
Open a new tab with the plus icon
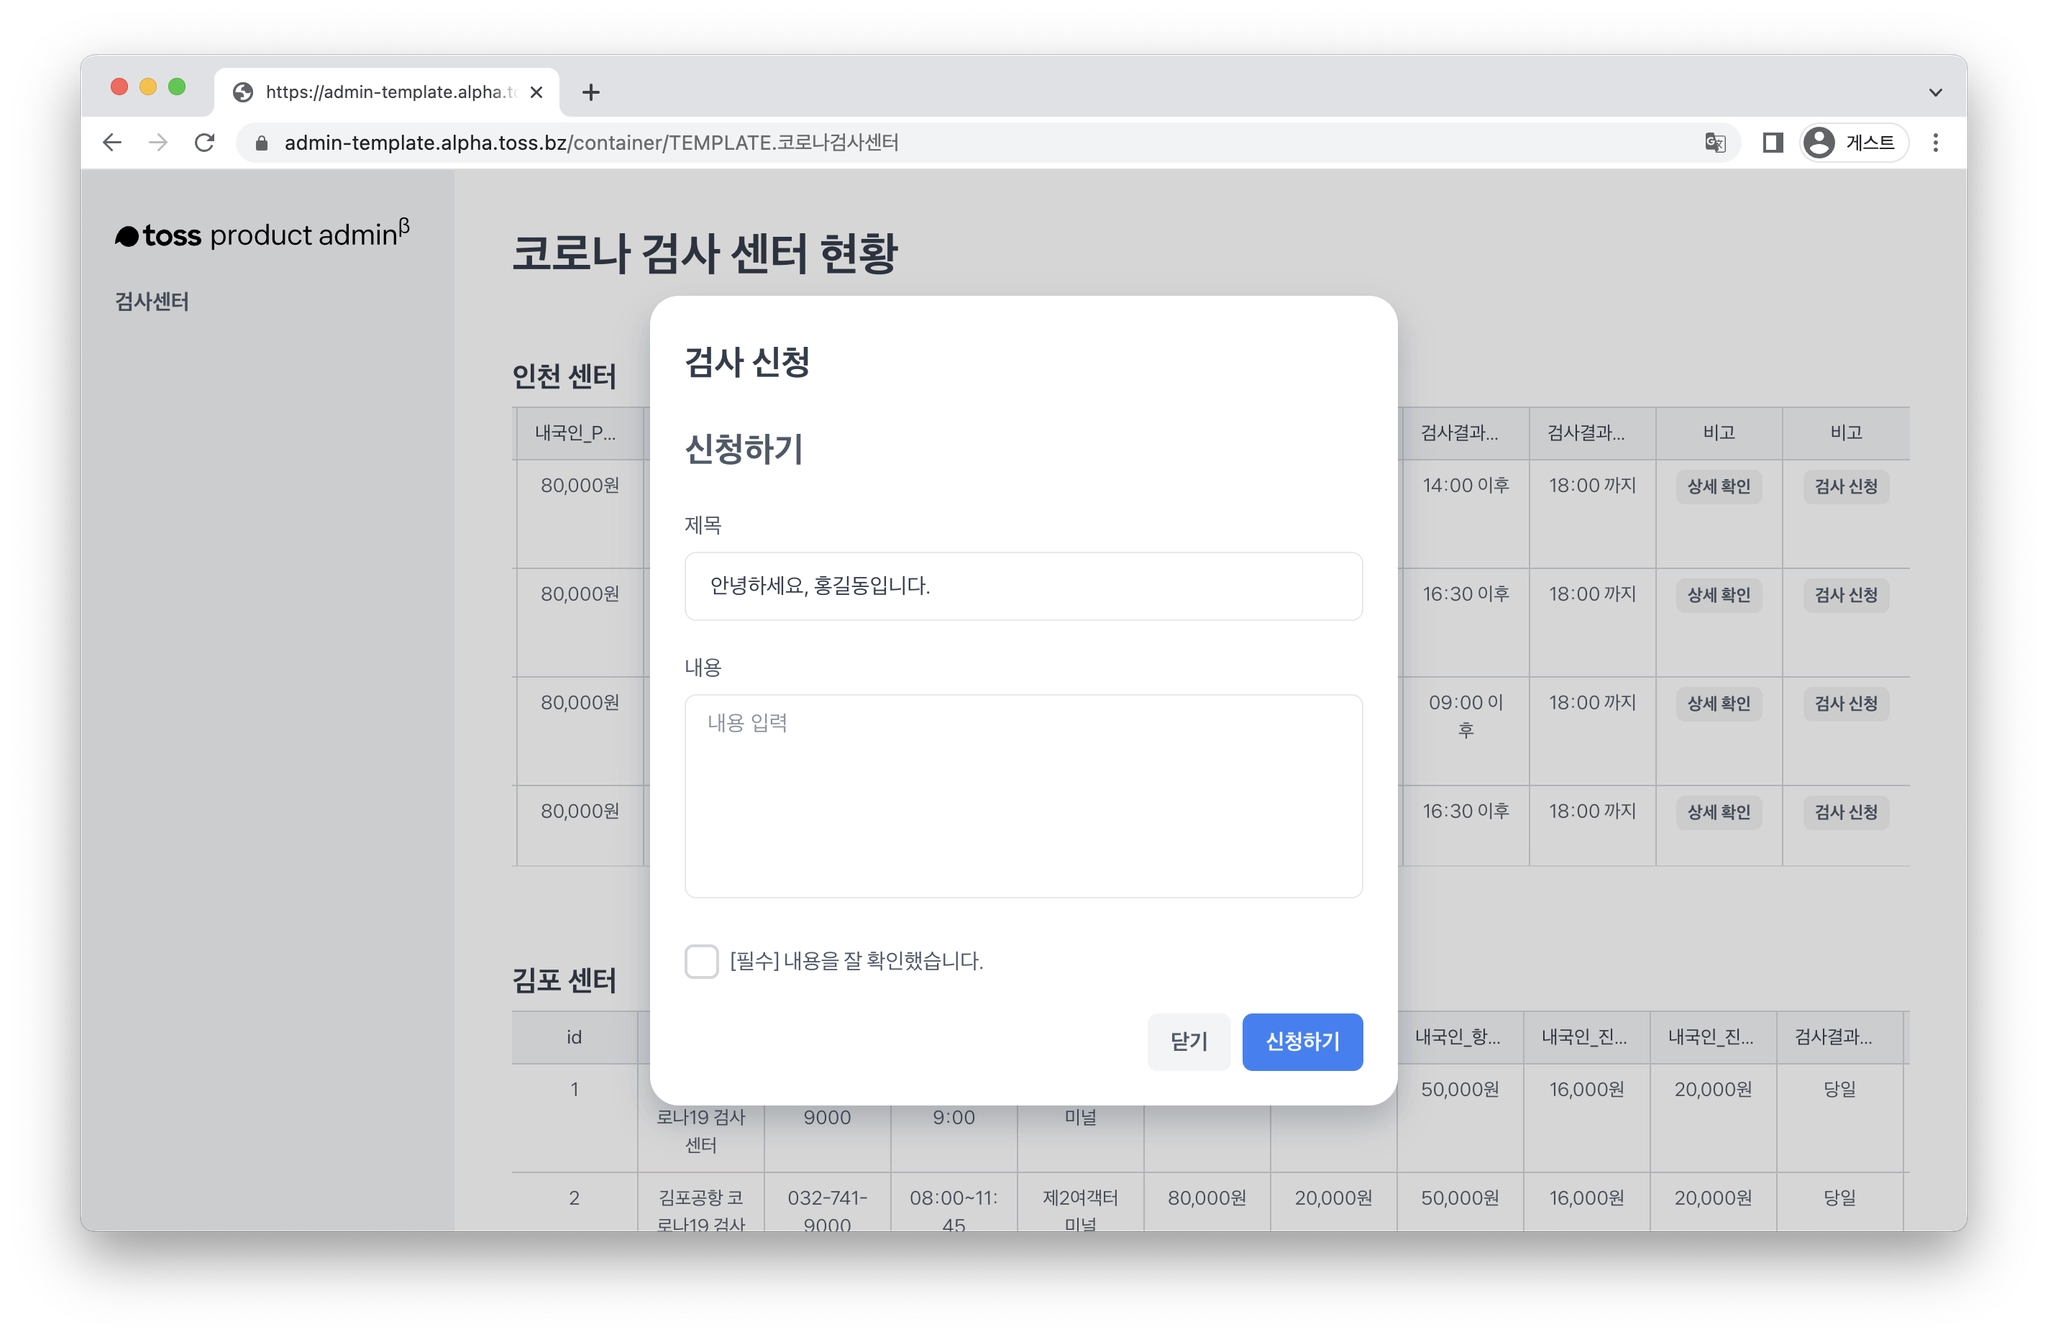pos(591,92)
